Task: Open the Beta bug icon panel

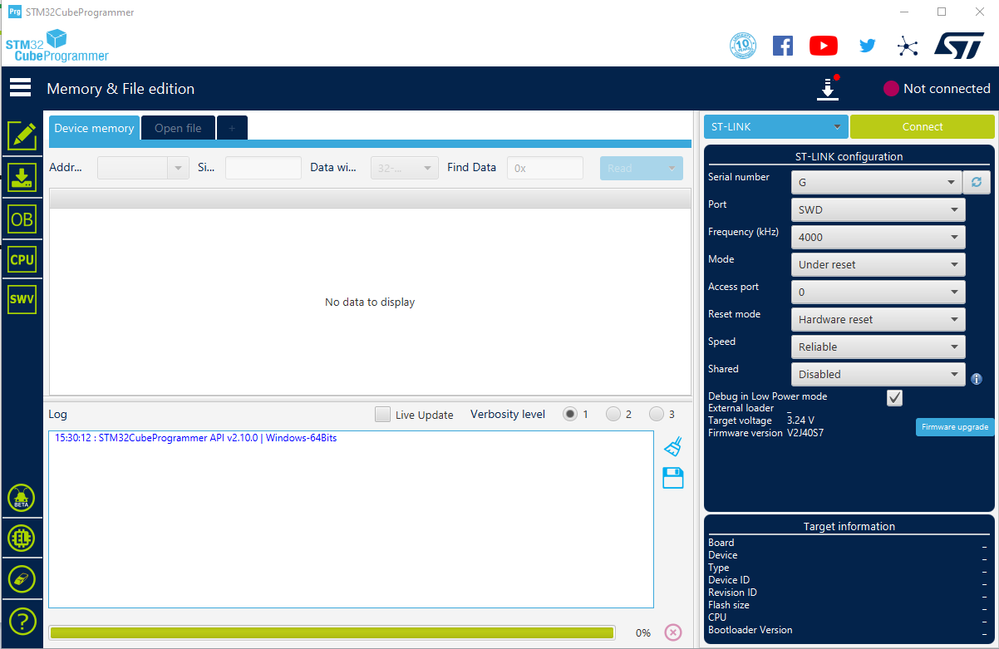Action: (x=22, y=498)
